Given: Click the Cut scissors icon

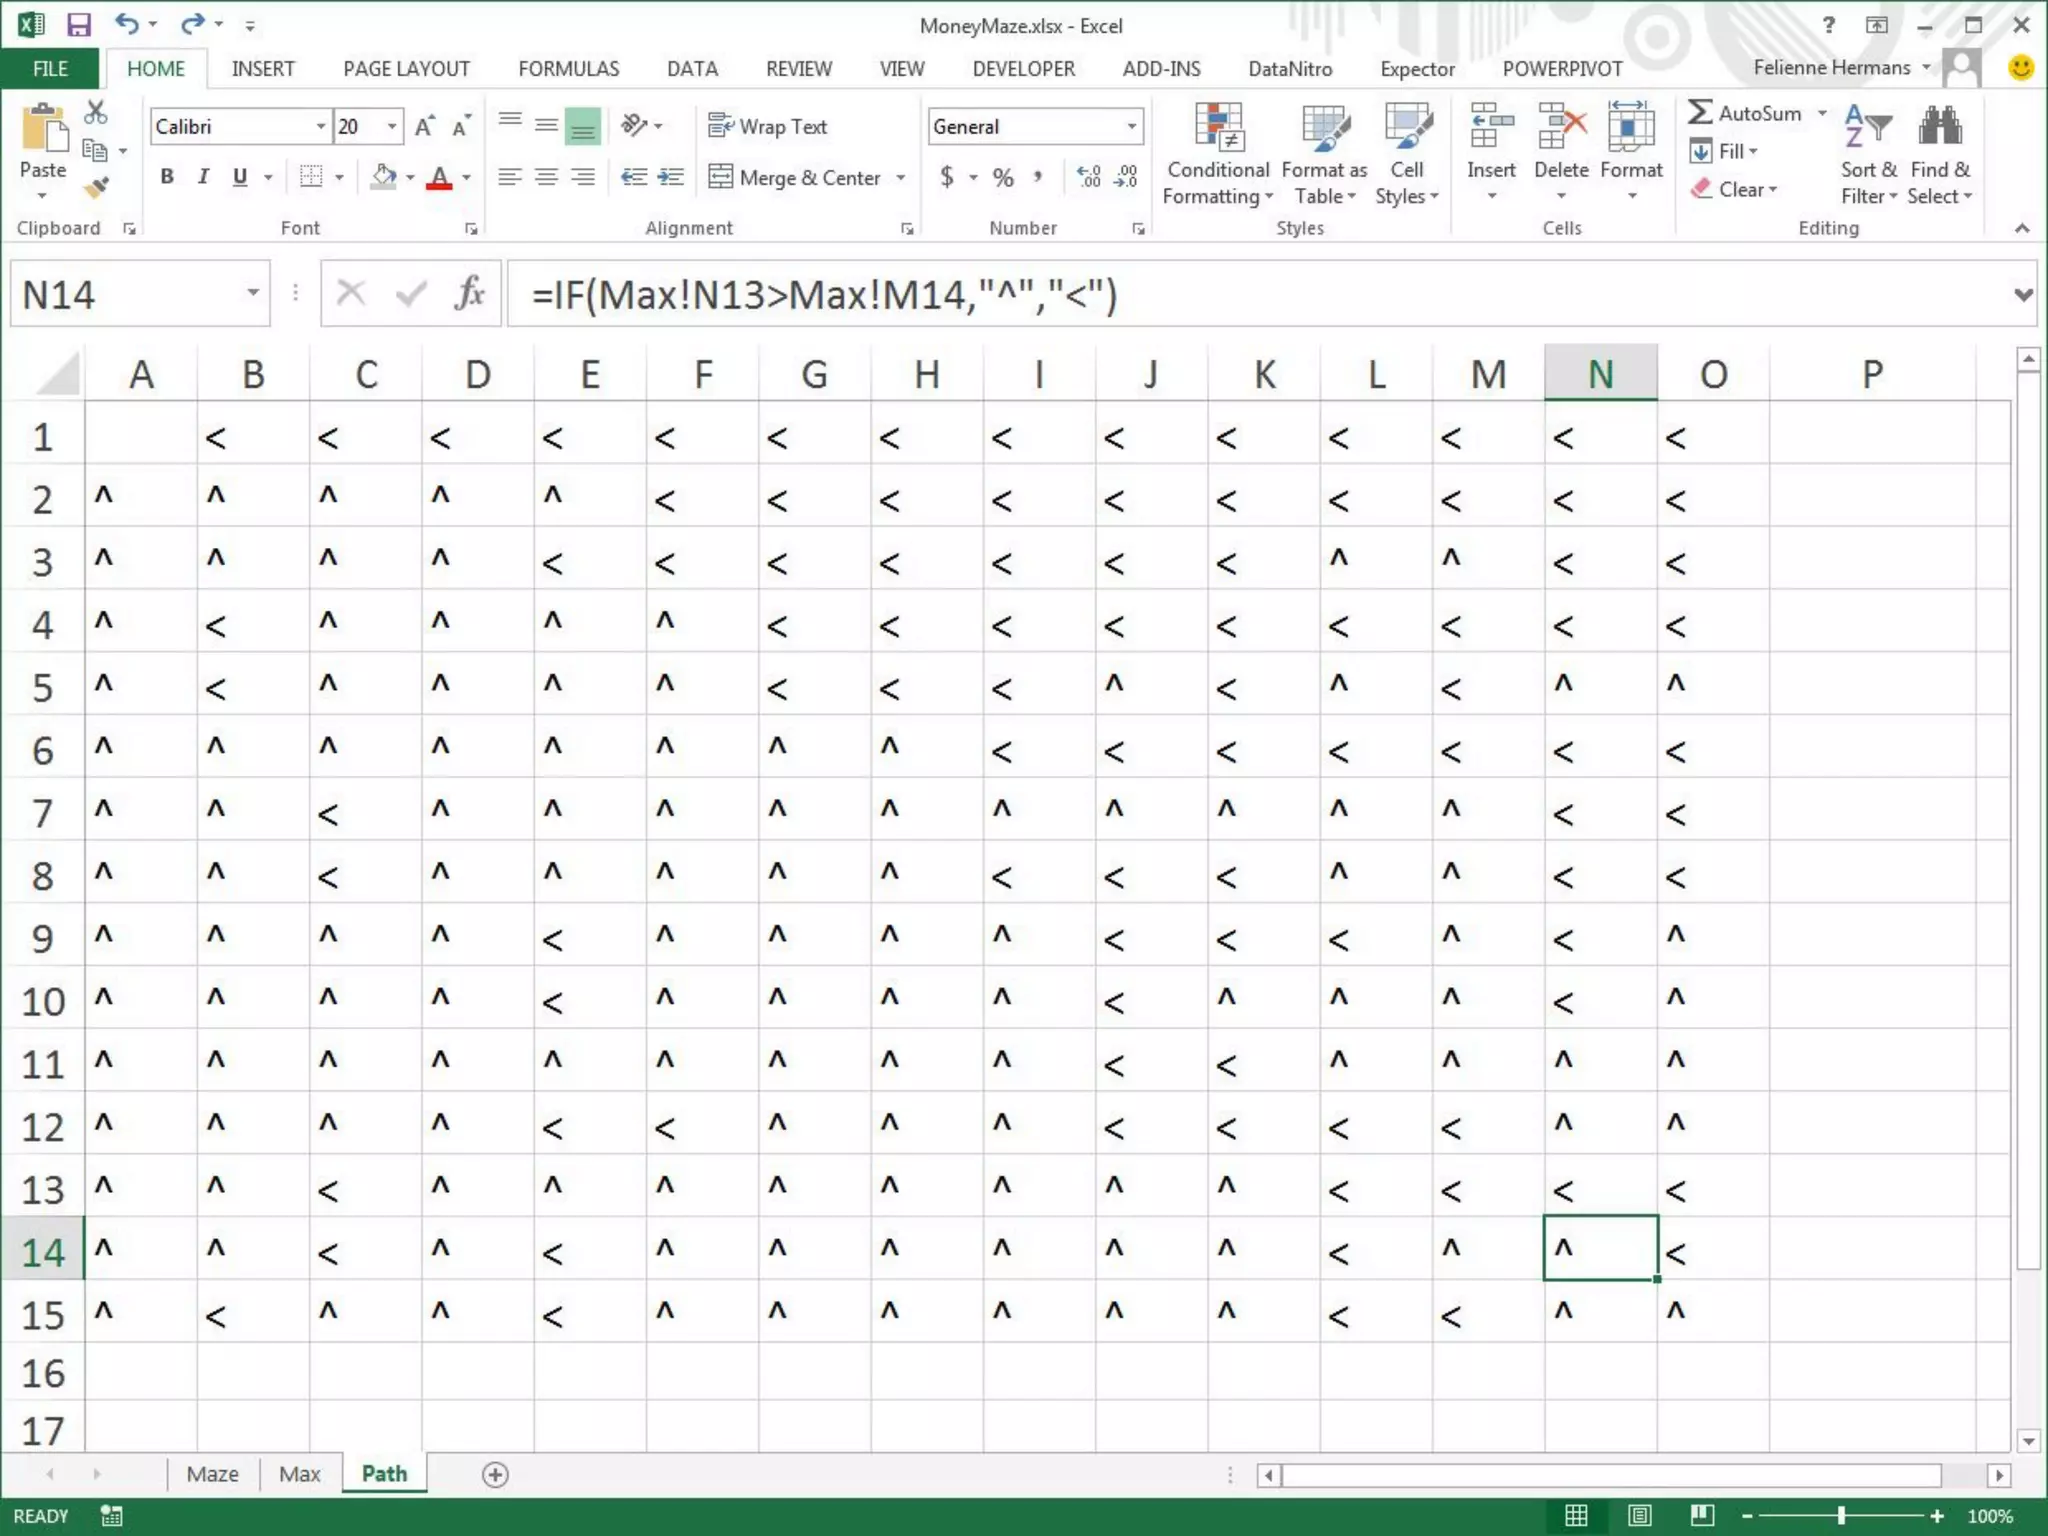Looking at the screenshot, I should coord(96,112).
